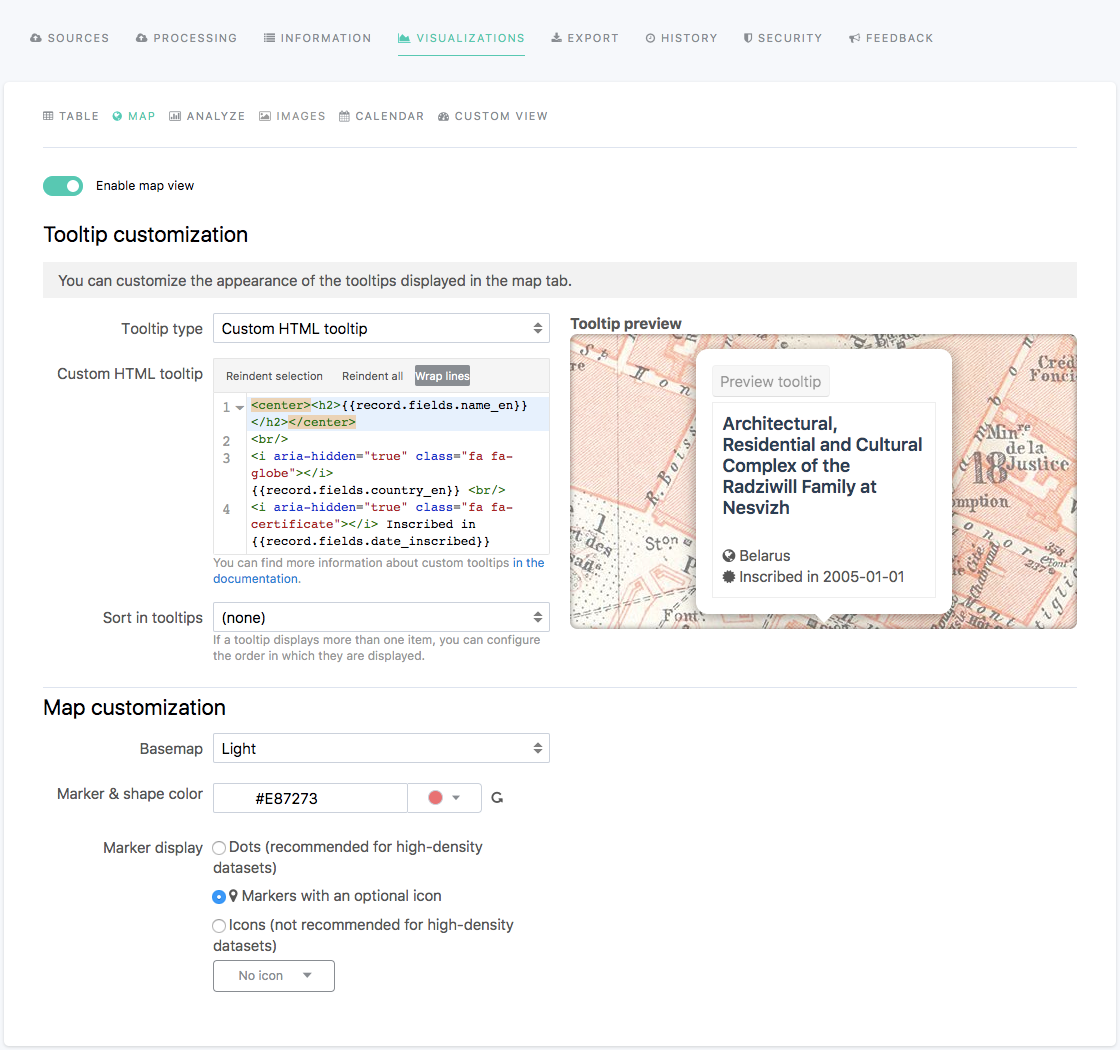This screenshot has height=1050, width=1120.
Task: Click the reset color icon beside the swatch
Action: [x=497, y=798]
